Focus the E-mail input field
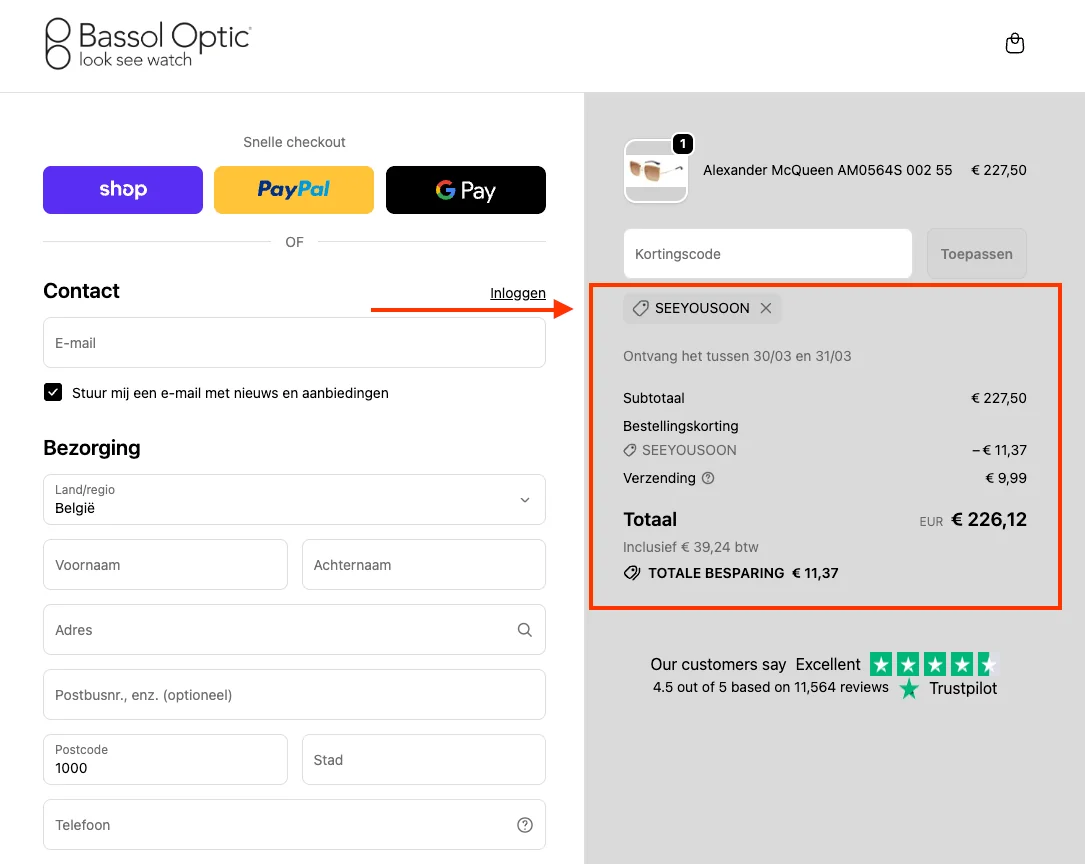This screenshot has height=864, width=1085. (x=294, y=343)
